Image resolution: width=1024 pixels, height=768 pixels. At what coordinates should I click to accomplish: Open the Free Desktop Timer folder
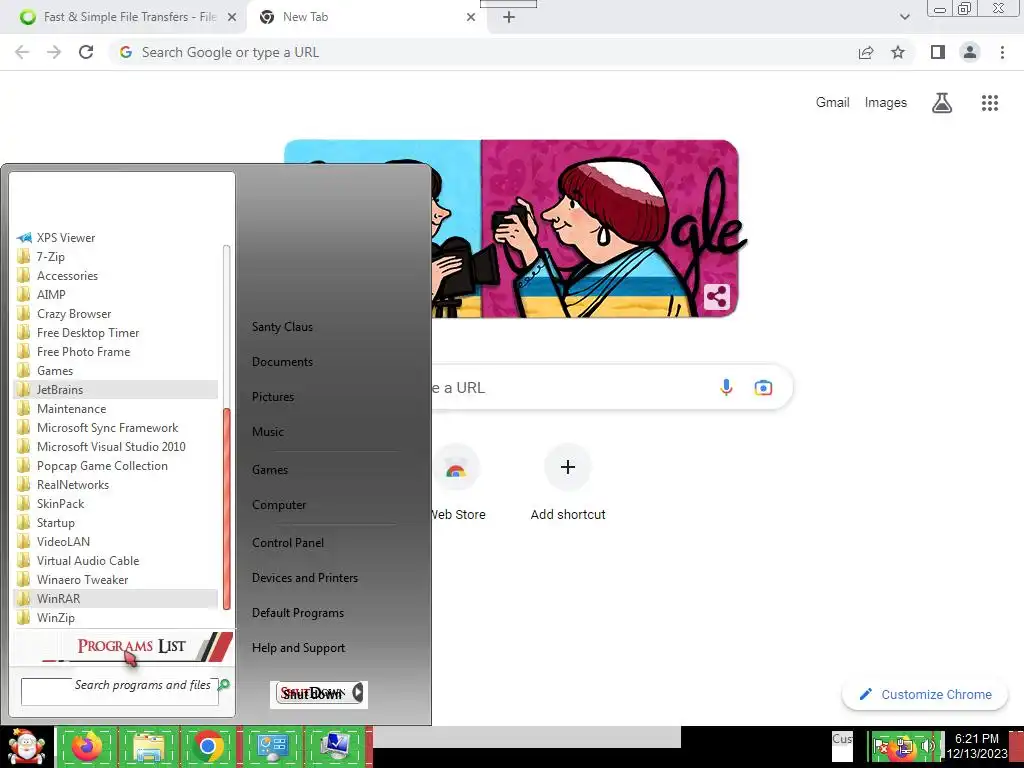coord(116,332)
